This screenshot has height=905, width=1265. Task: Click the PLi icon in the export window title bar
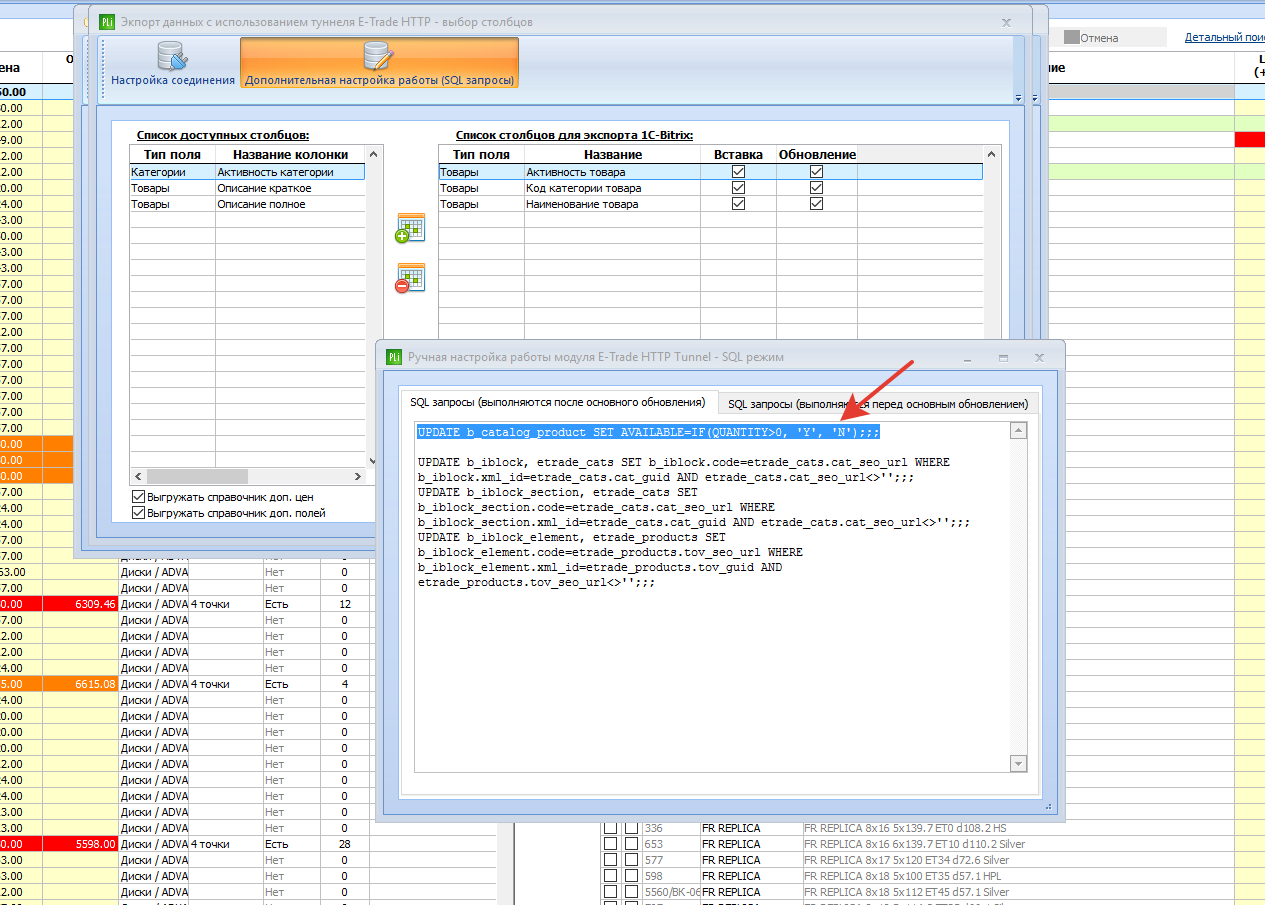[107, 22]
